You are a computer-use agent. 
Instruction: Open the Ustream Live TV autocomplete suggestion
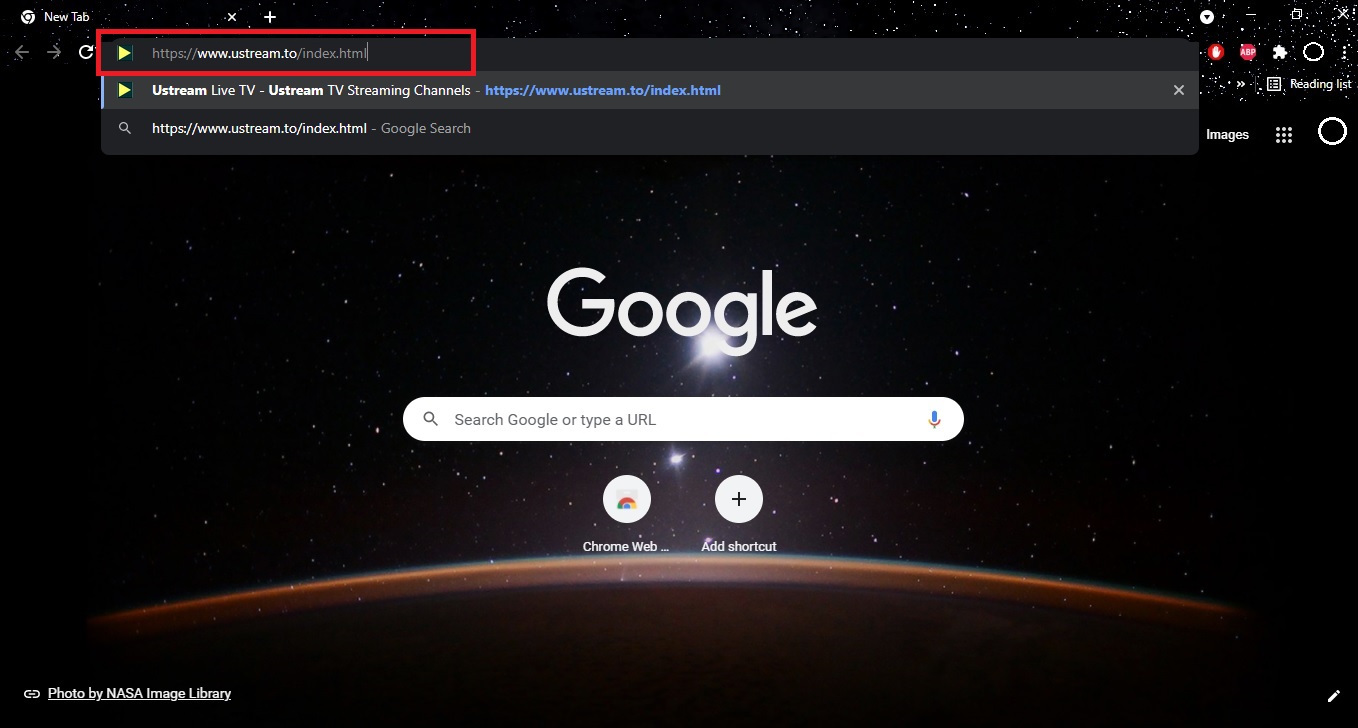650,90
